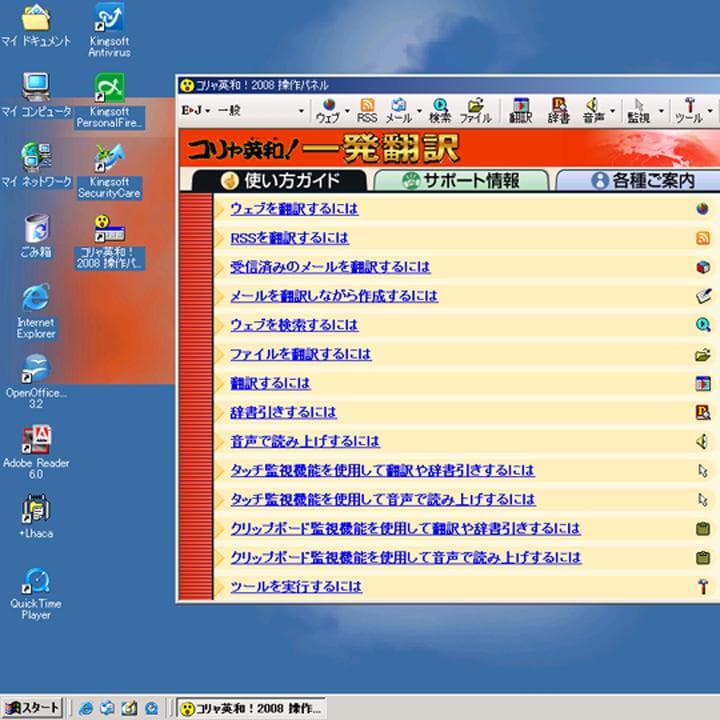720x720 pixels.
Task: Open the スタート menu button
Action: coord(32,708)
